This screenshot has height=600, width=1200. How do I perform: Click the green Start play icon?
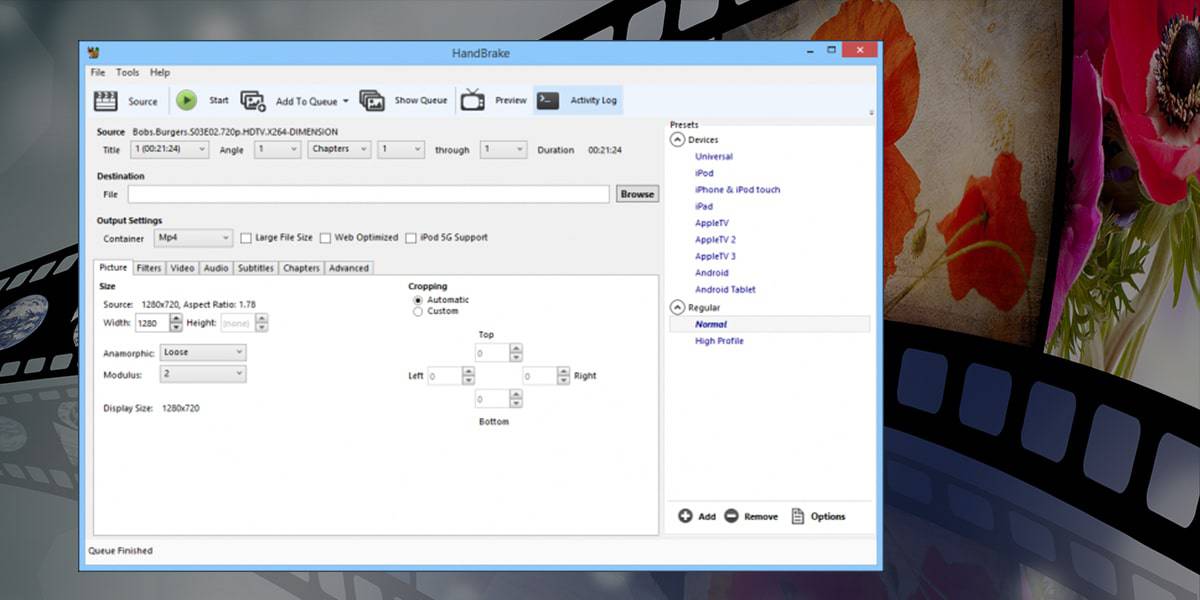tap(187, 100)
